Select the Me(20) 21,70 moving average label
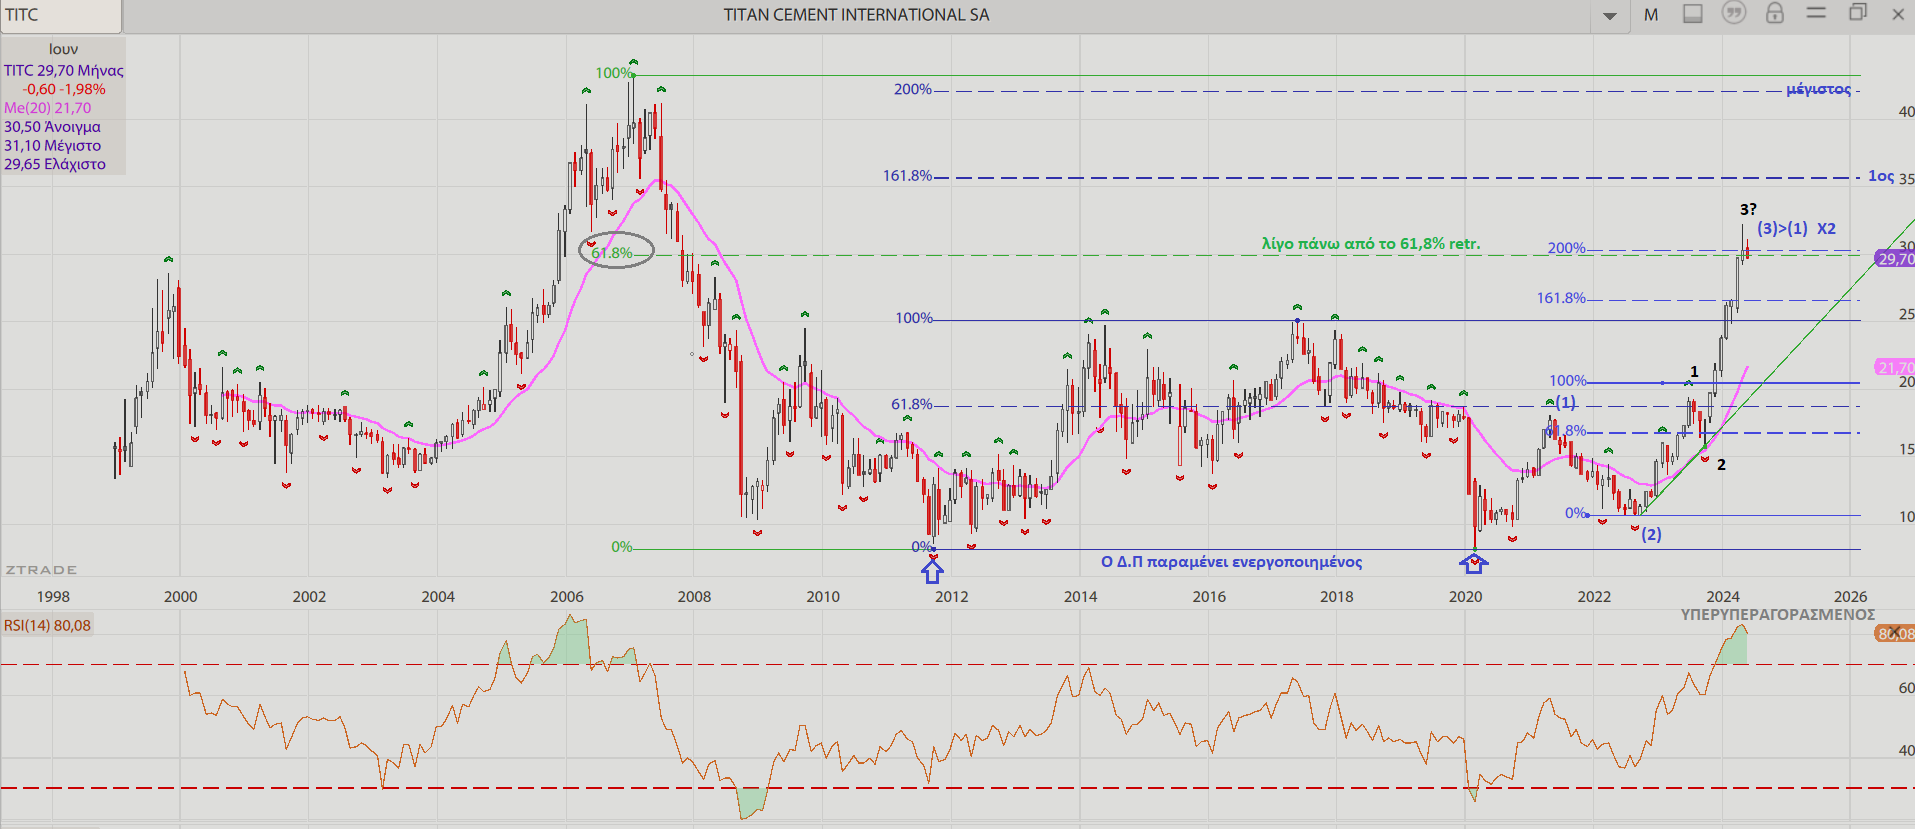 pyautogui.click(x=47, y=108)
